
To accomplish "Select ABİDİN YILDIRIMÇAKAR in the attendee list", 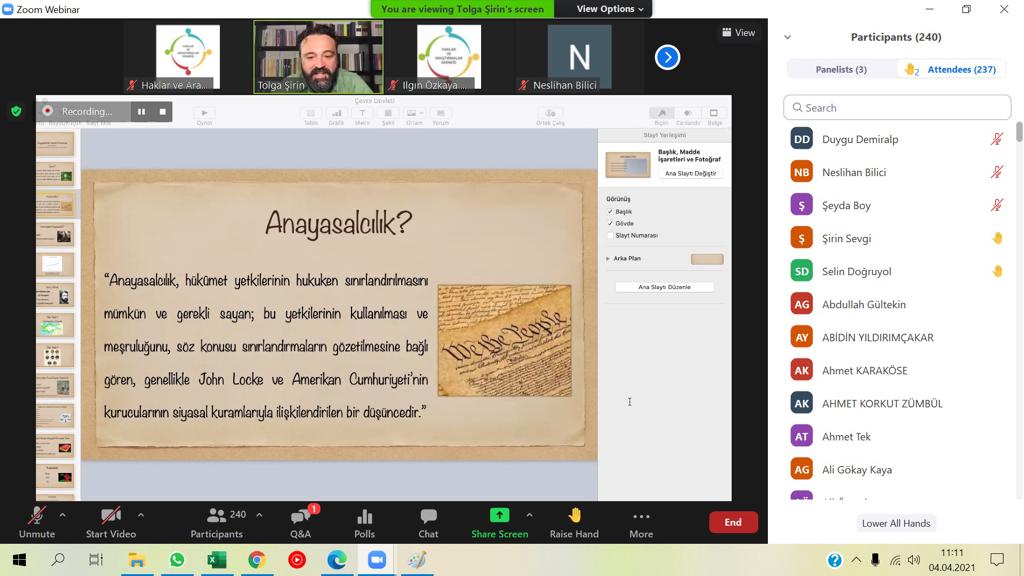I will pos(899,338).
